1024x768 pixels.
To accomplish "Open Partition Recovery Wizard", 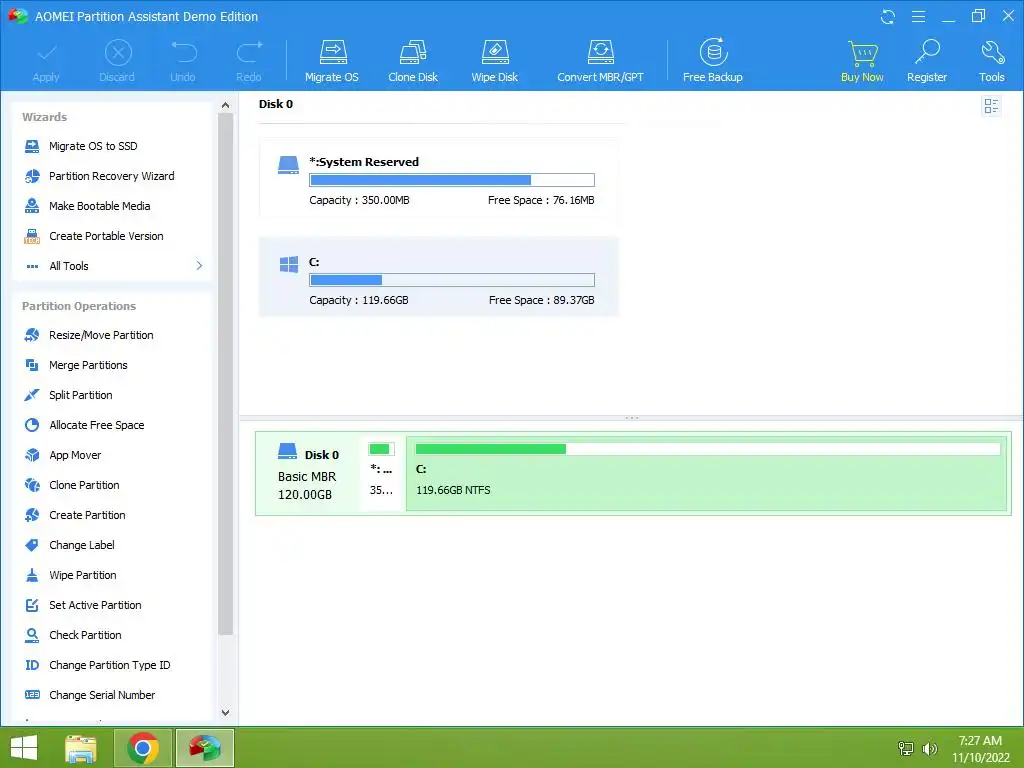I will tap(112, 176).
